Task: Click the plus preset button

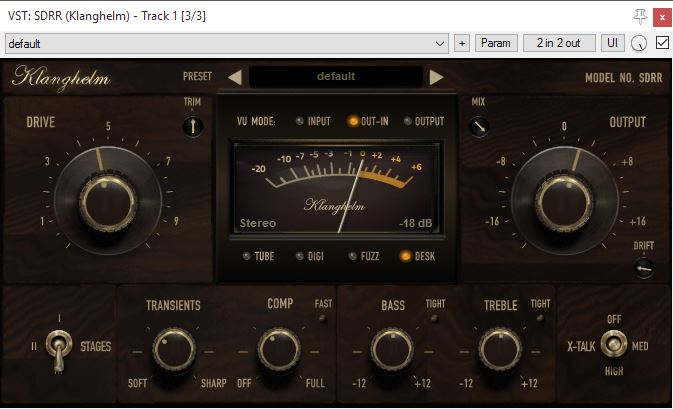Action: coord(462,43)
